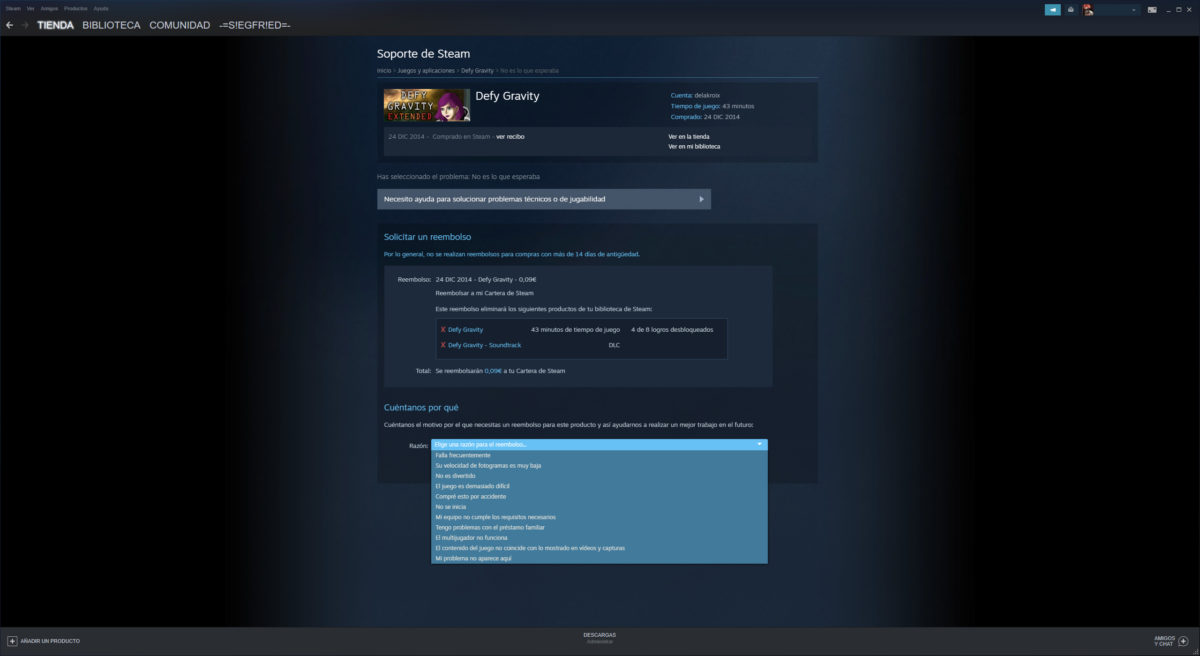Open the BIBLIOTECA tab
The height and width of the screenshot is (656, 1200).
[111, 25]
